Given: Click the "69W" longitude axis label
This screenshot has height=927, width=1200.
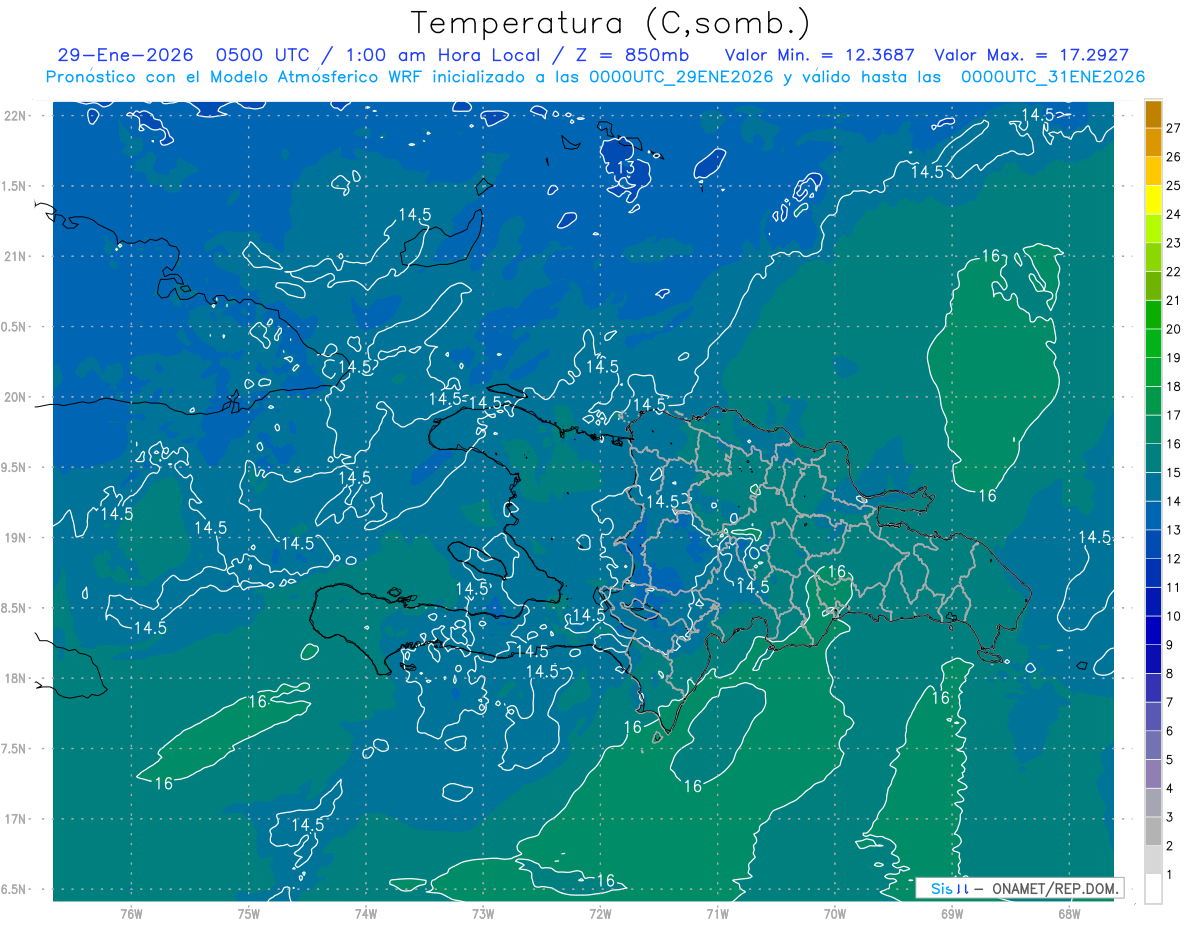Looking at the screenshot, I should 952,913.
